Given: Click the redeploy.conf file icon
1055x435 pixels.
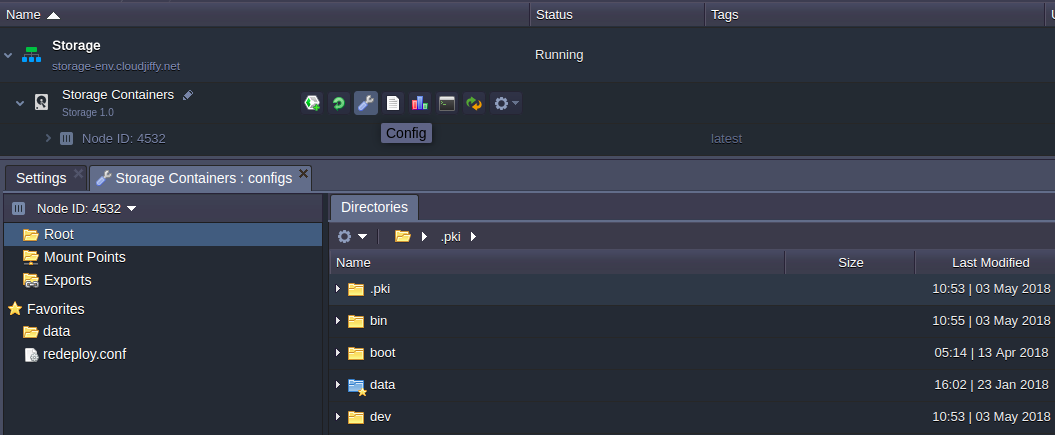Looking at the screenshot, I should point(32,355).
